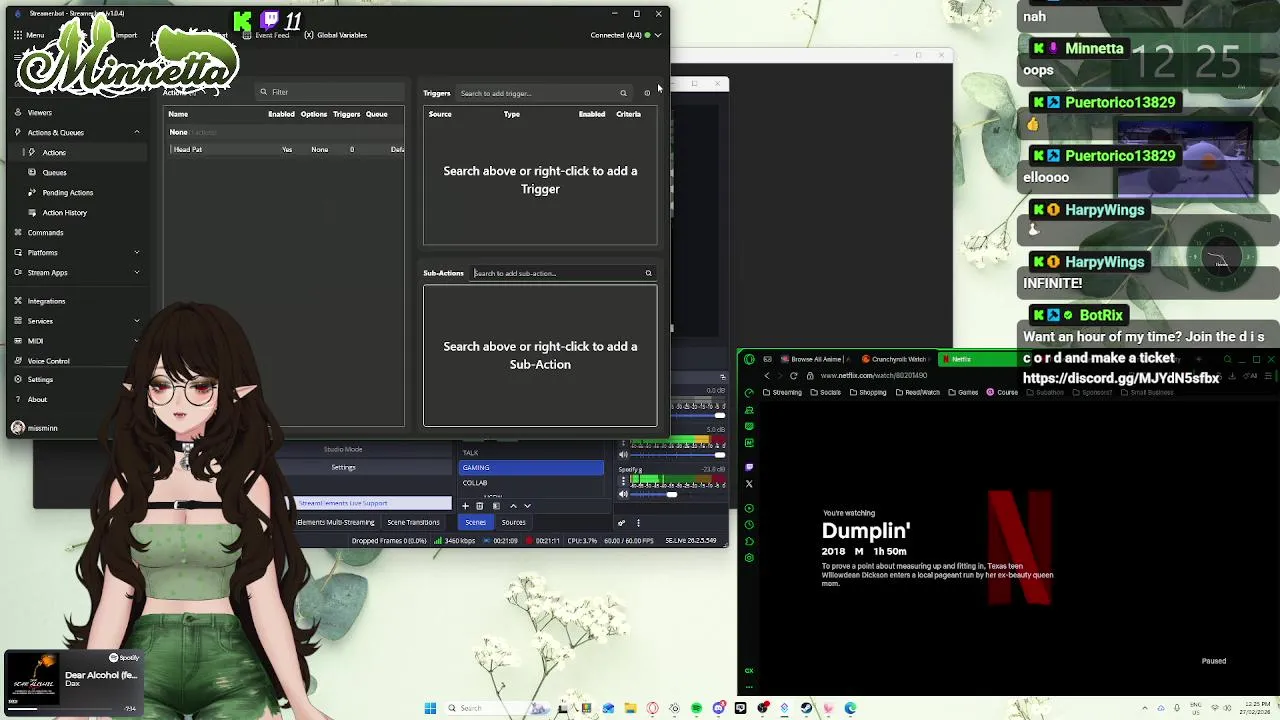Mute the Spotify audio channel in OBS
1280x720 pixels.
623,494
